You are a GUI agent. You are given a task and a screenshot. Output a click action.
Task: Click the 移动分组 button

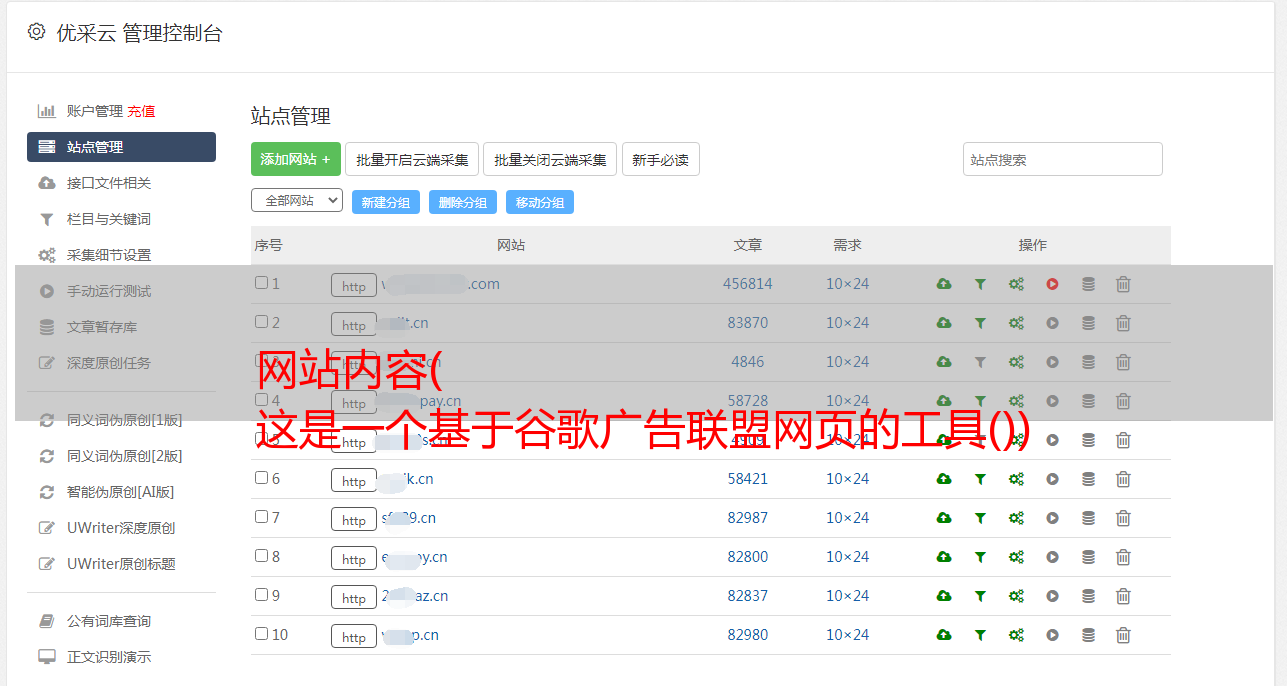click(x=540, y=202)
